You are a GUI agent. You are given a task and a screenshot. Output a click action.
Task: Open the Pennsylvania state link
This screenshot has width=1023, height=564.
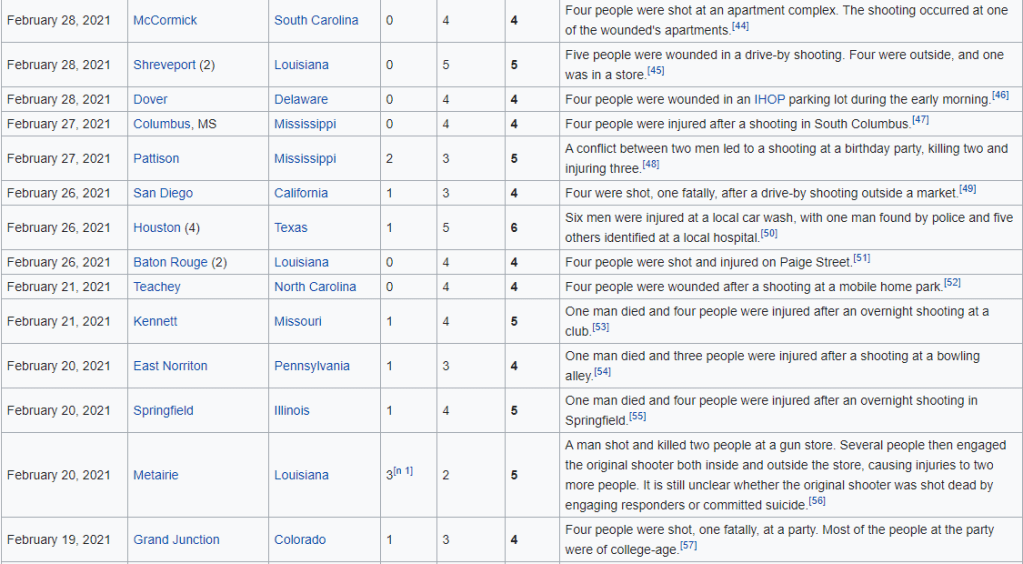312,366
